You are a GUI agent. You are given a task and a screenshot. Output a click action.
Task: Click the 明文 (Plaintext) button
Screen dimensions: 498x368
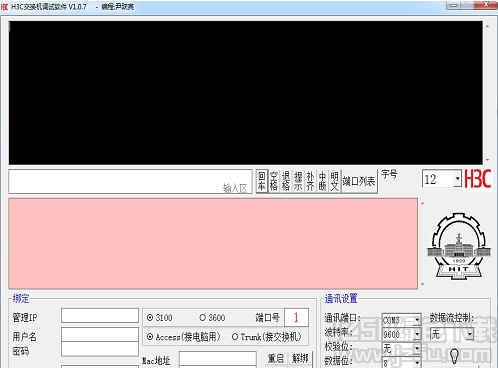(334, 181)
